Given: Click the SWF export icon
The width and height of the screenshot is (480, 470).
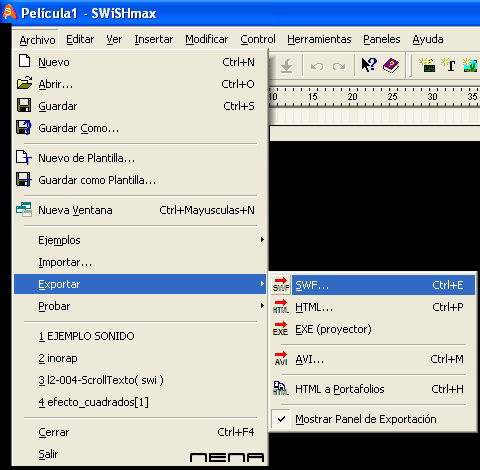Looking at the screenshot, I should click(281, 285).
